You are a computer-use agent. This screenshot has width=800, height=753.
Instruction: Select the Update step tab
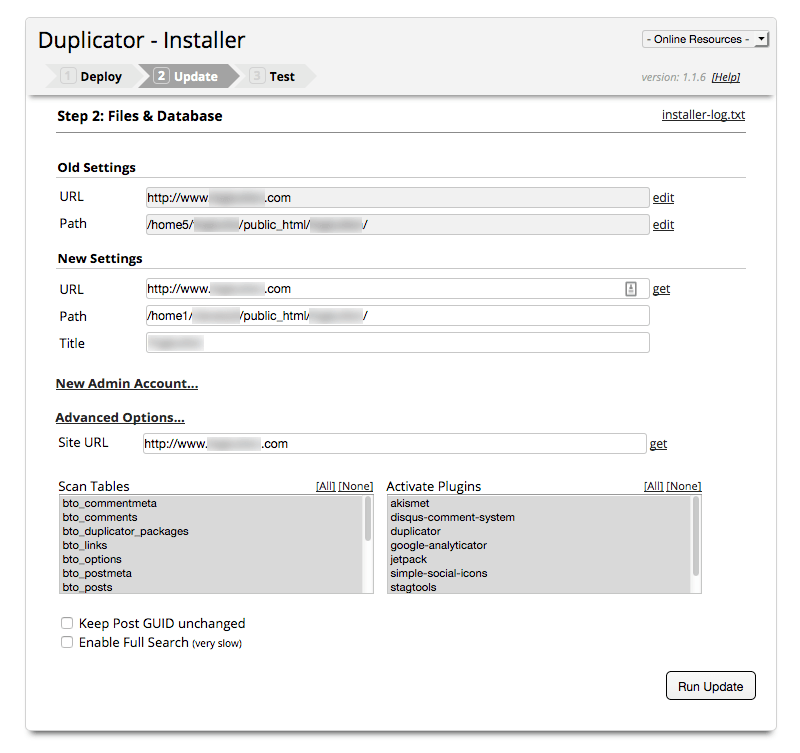(x=187, y=77)
